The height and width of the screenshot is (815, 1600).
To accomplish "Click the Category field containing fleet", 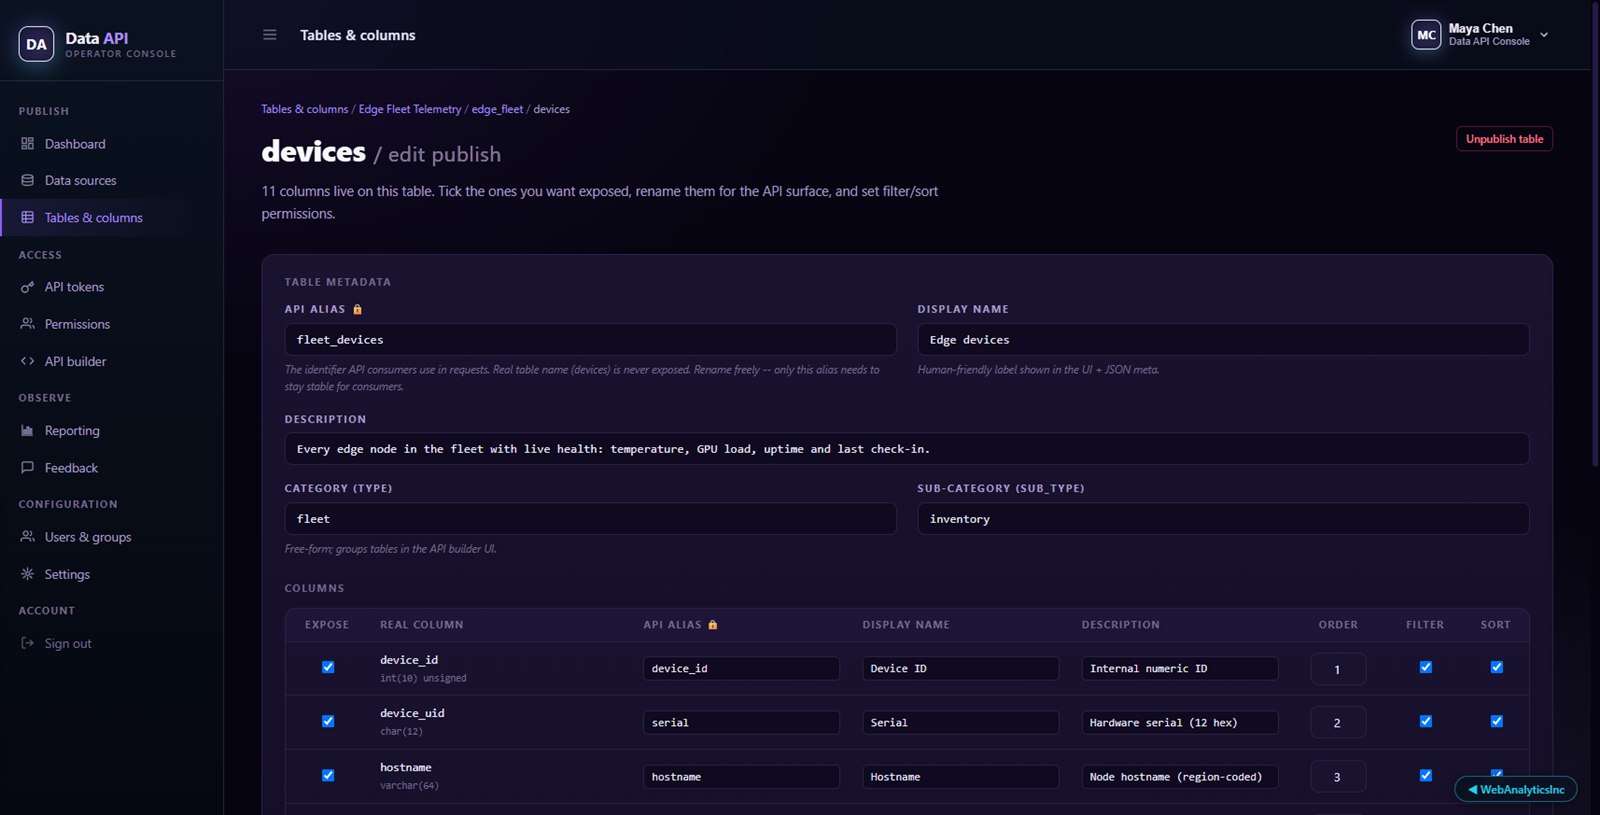I will click(x=590, y=519).
